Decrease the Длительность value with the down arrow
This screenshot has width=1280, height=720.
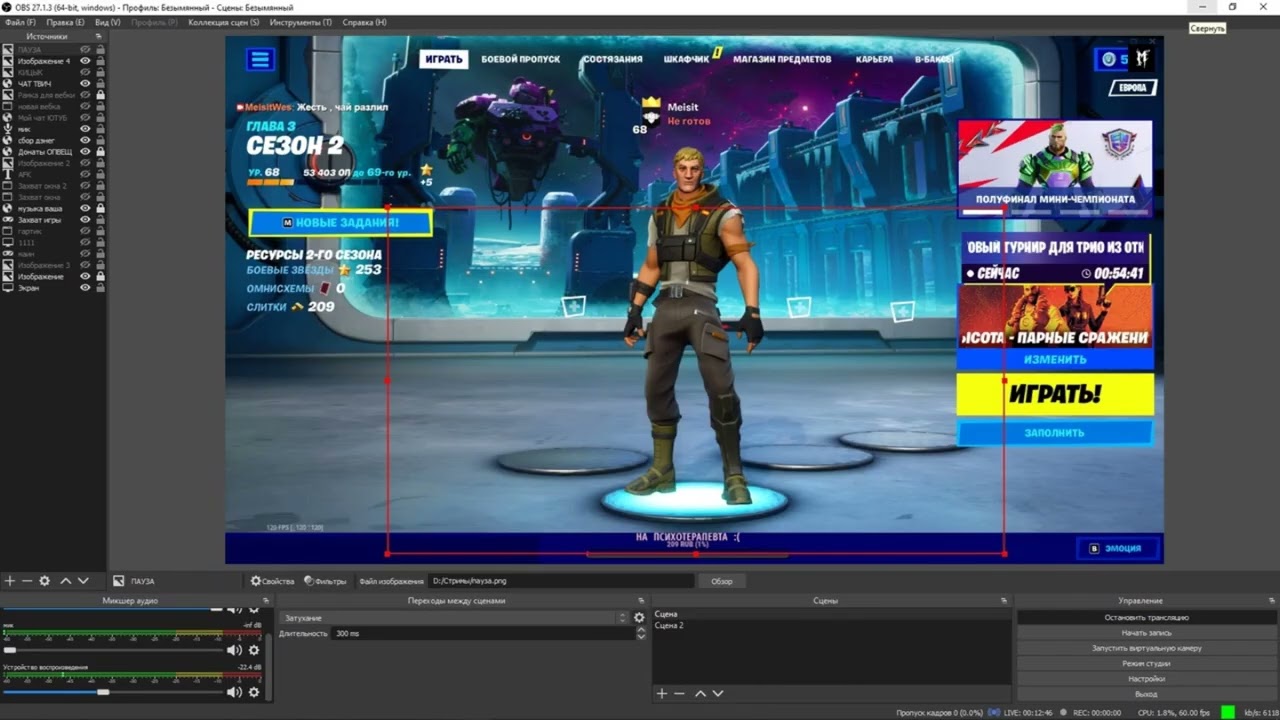coord(640,636)
